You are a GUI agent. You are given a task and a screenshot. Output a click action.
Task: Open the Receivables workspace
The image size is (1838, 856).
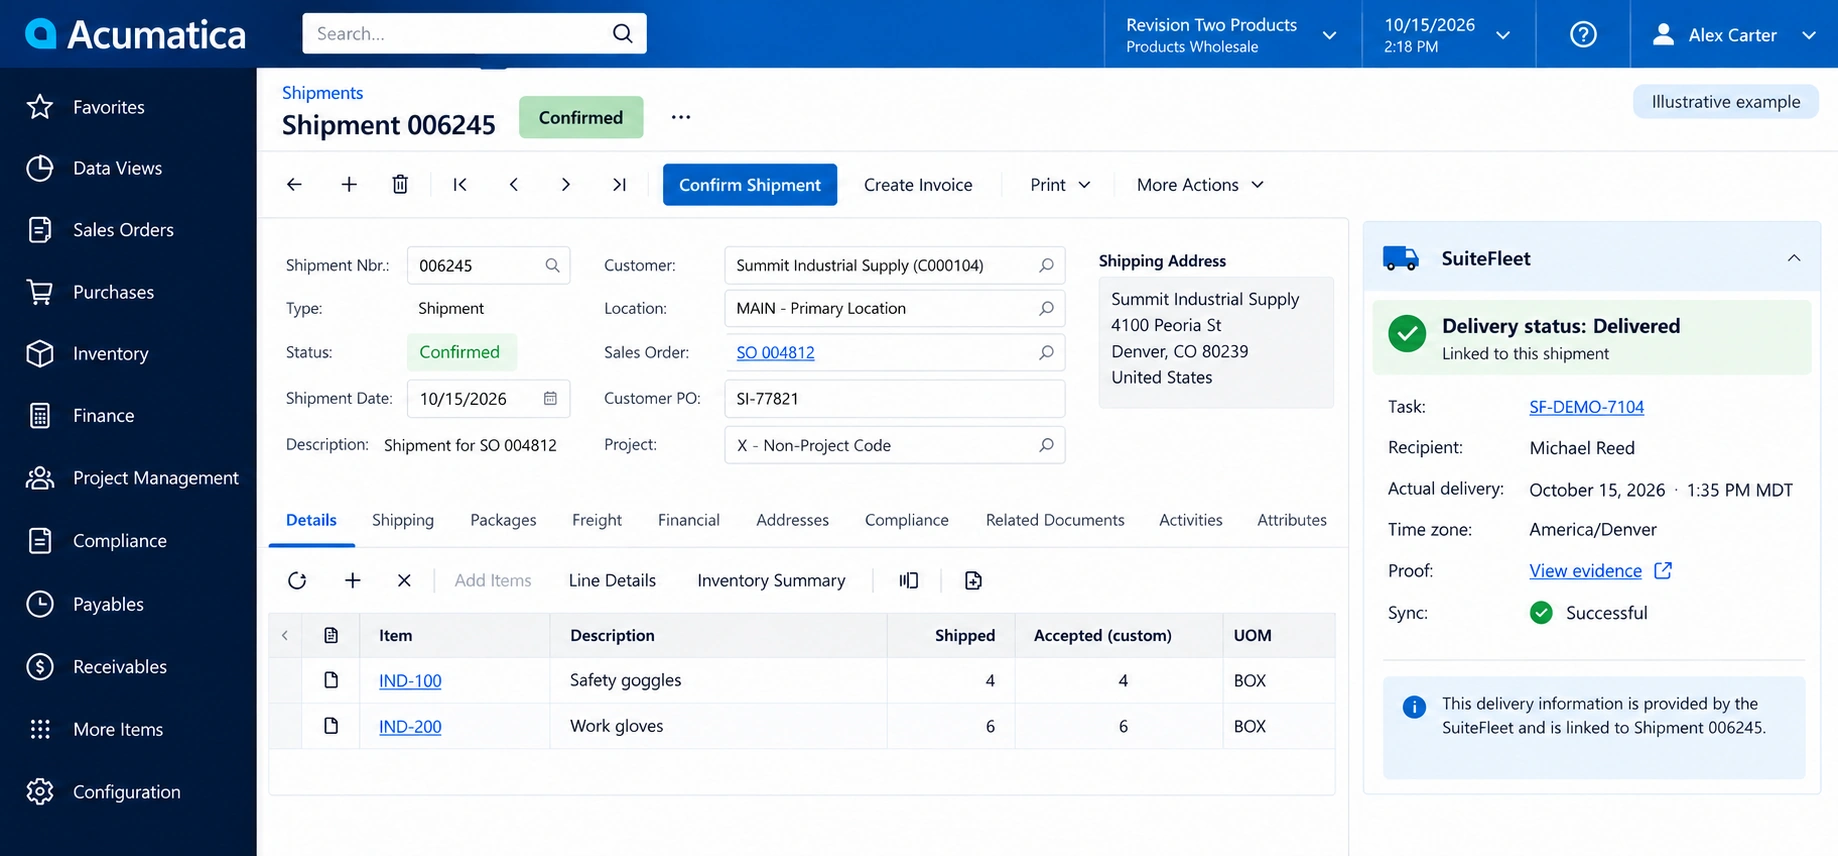[x=96, y=667]
